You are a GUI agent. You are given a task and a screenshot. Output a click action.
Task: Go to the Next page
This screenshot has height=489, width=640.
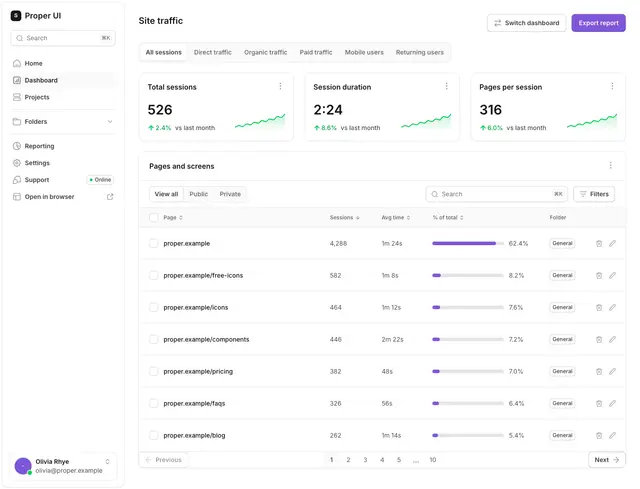[x=607, y=460]
